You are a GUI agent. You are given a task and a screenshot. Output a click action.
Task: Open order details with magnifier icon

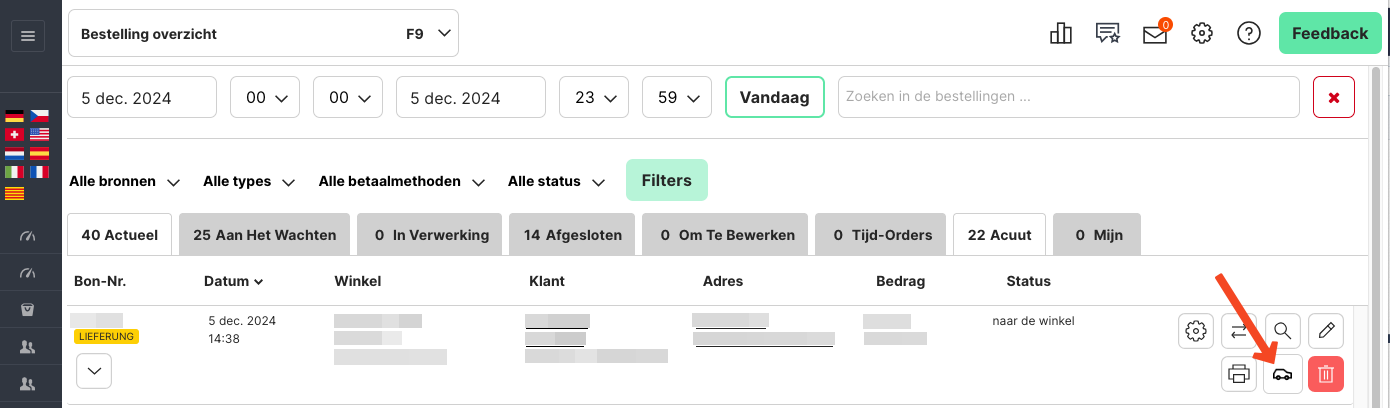(x=1282, y=329)
